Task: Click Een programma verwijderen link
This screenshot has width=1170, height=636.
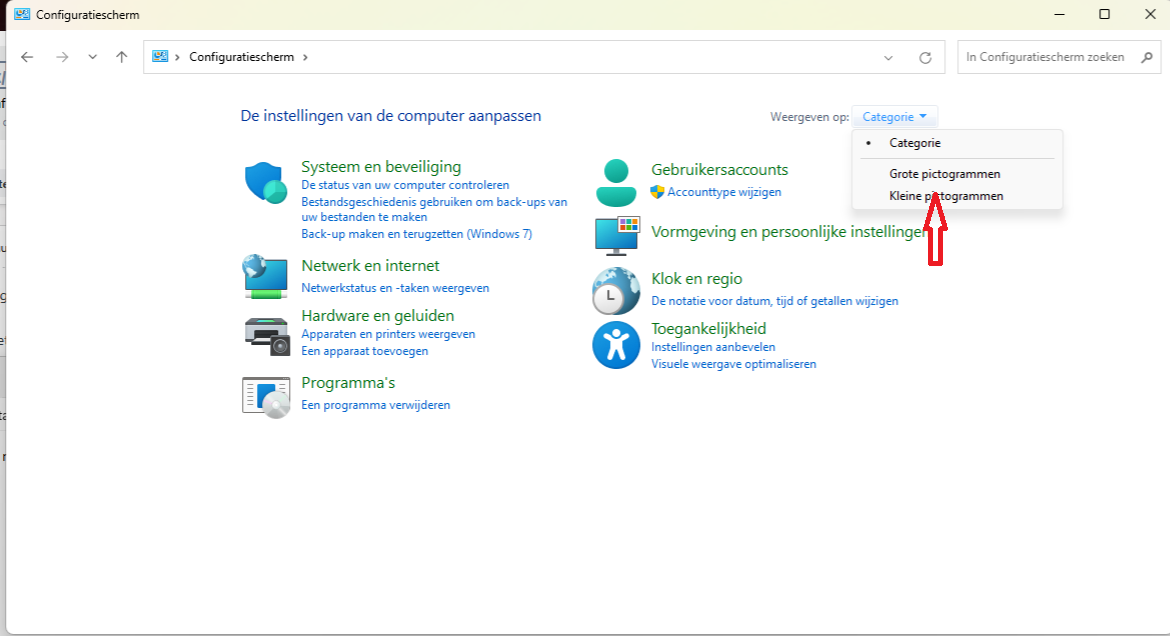Action: [376, 405]
